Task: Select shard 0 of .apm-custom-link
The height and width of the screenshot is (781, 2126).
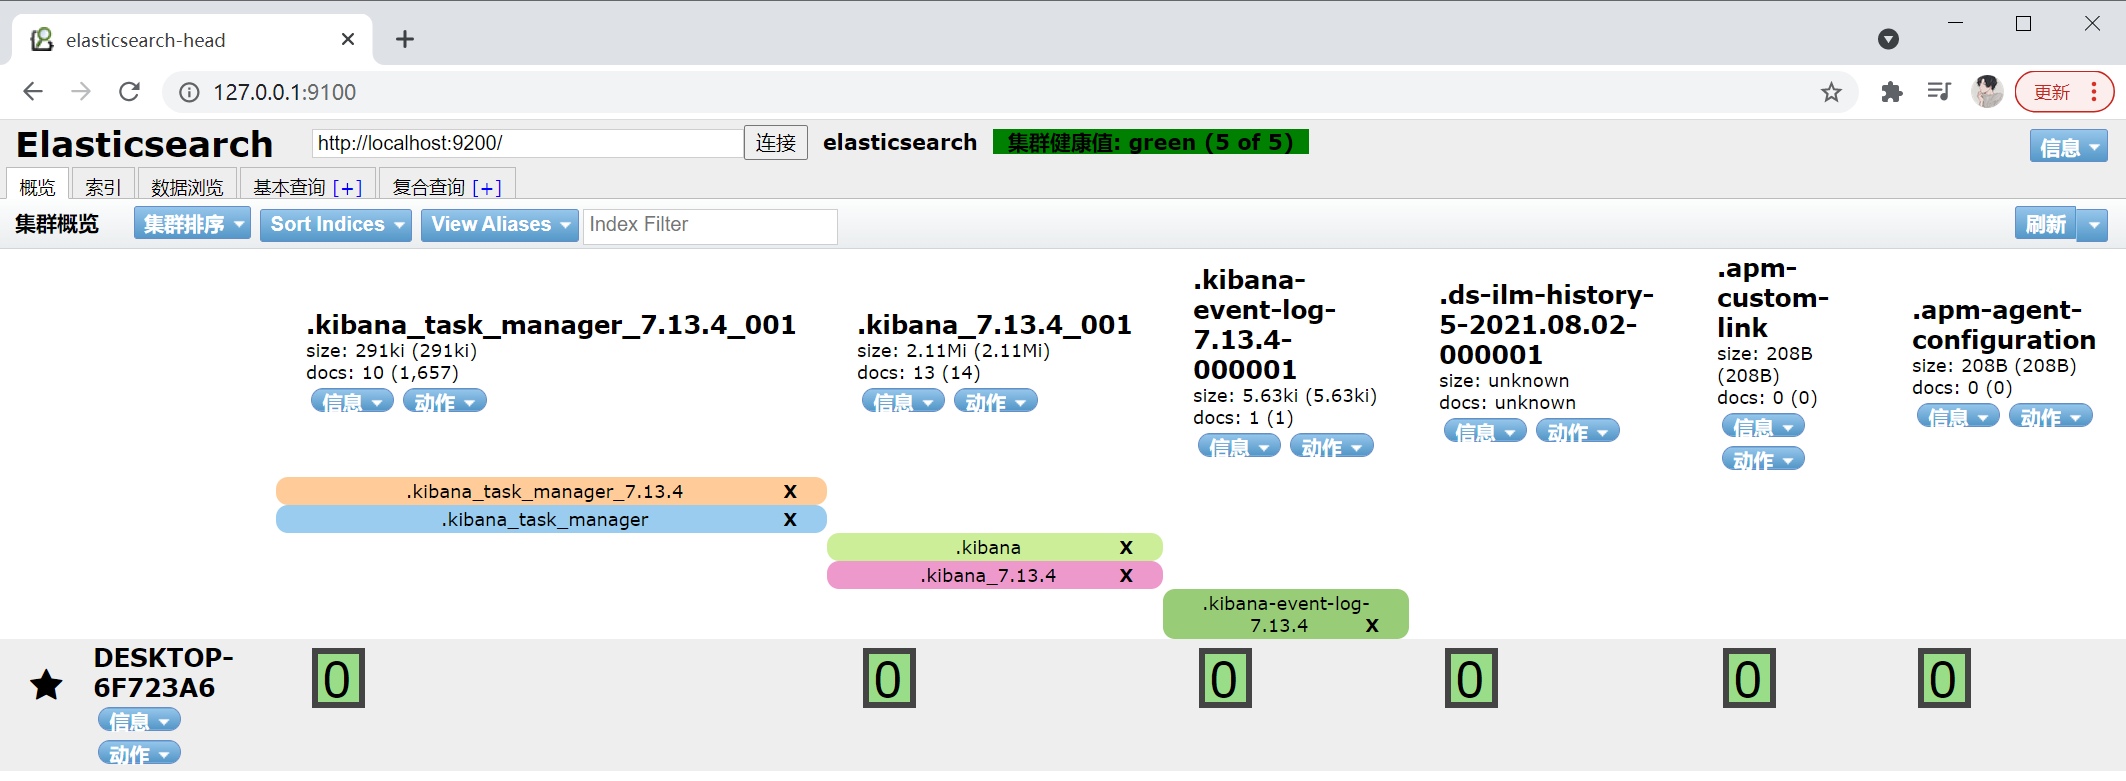Action: coord(1749,678)
